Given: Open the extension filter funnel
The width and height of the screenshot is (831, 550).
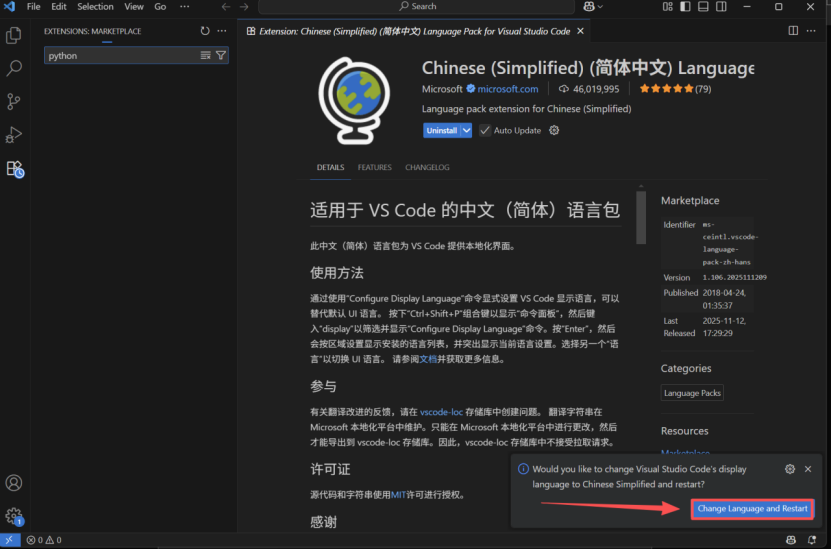Looking at the screenshot, I should [221, 55].
